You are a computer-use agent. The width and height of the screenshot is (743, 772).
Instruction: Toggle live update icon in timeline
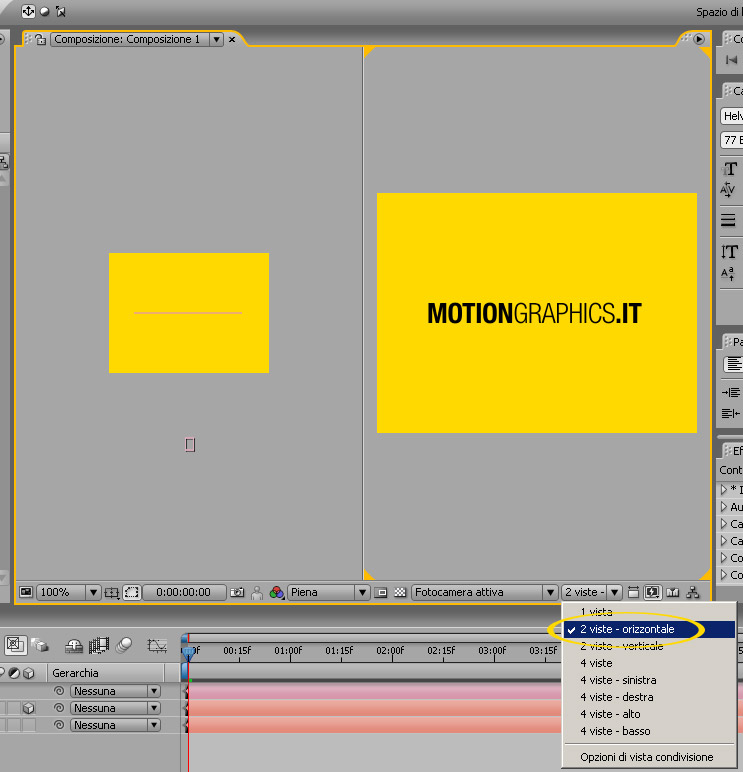pos(15,644)
